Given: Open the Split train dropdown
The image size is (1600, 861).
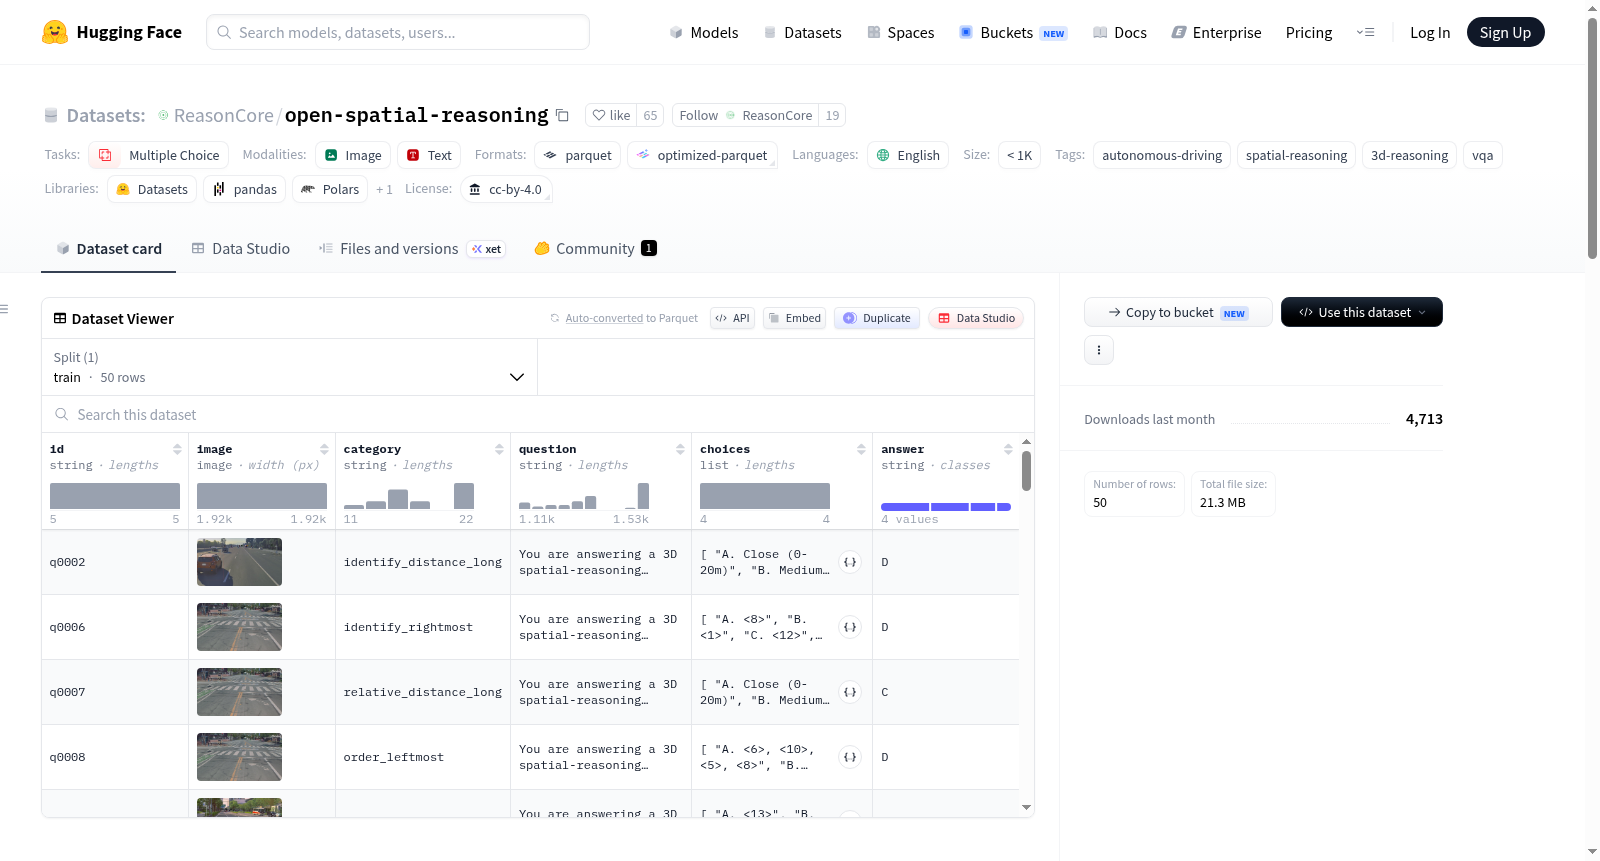Looking at the screenshot, I should tap(289, 367).
